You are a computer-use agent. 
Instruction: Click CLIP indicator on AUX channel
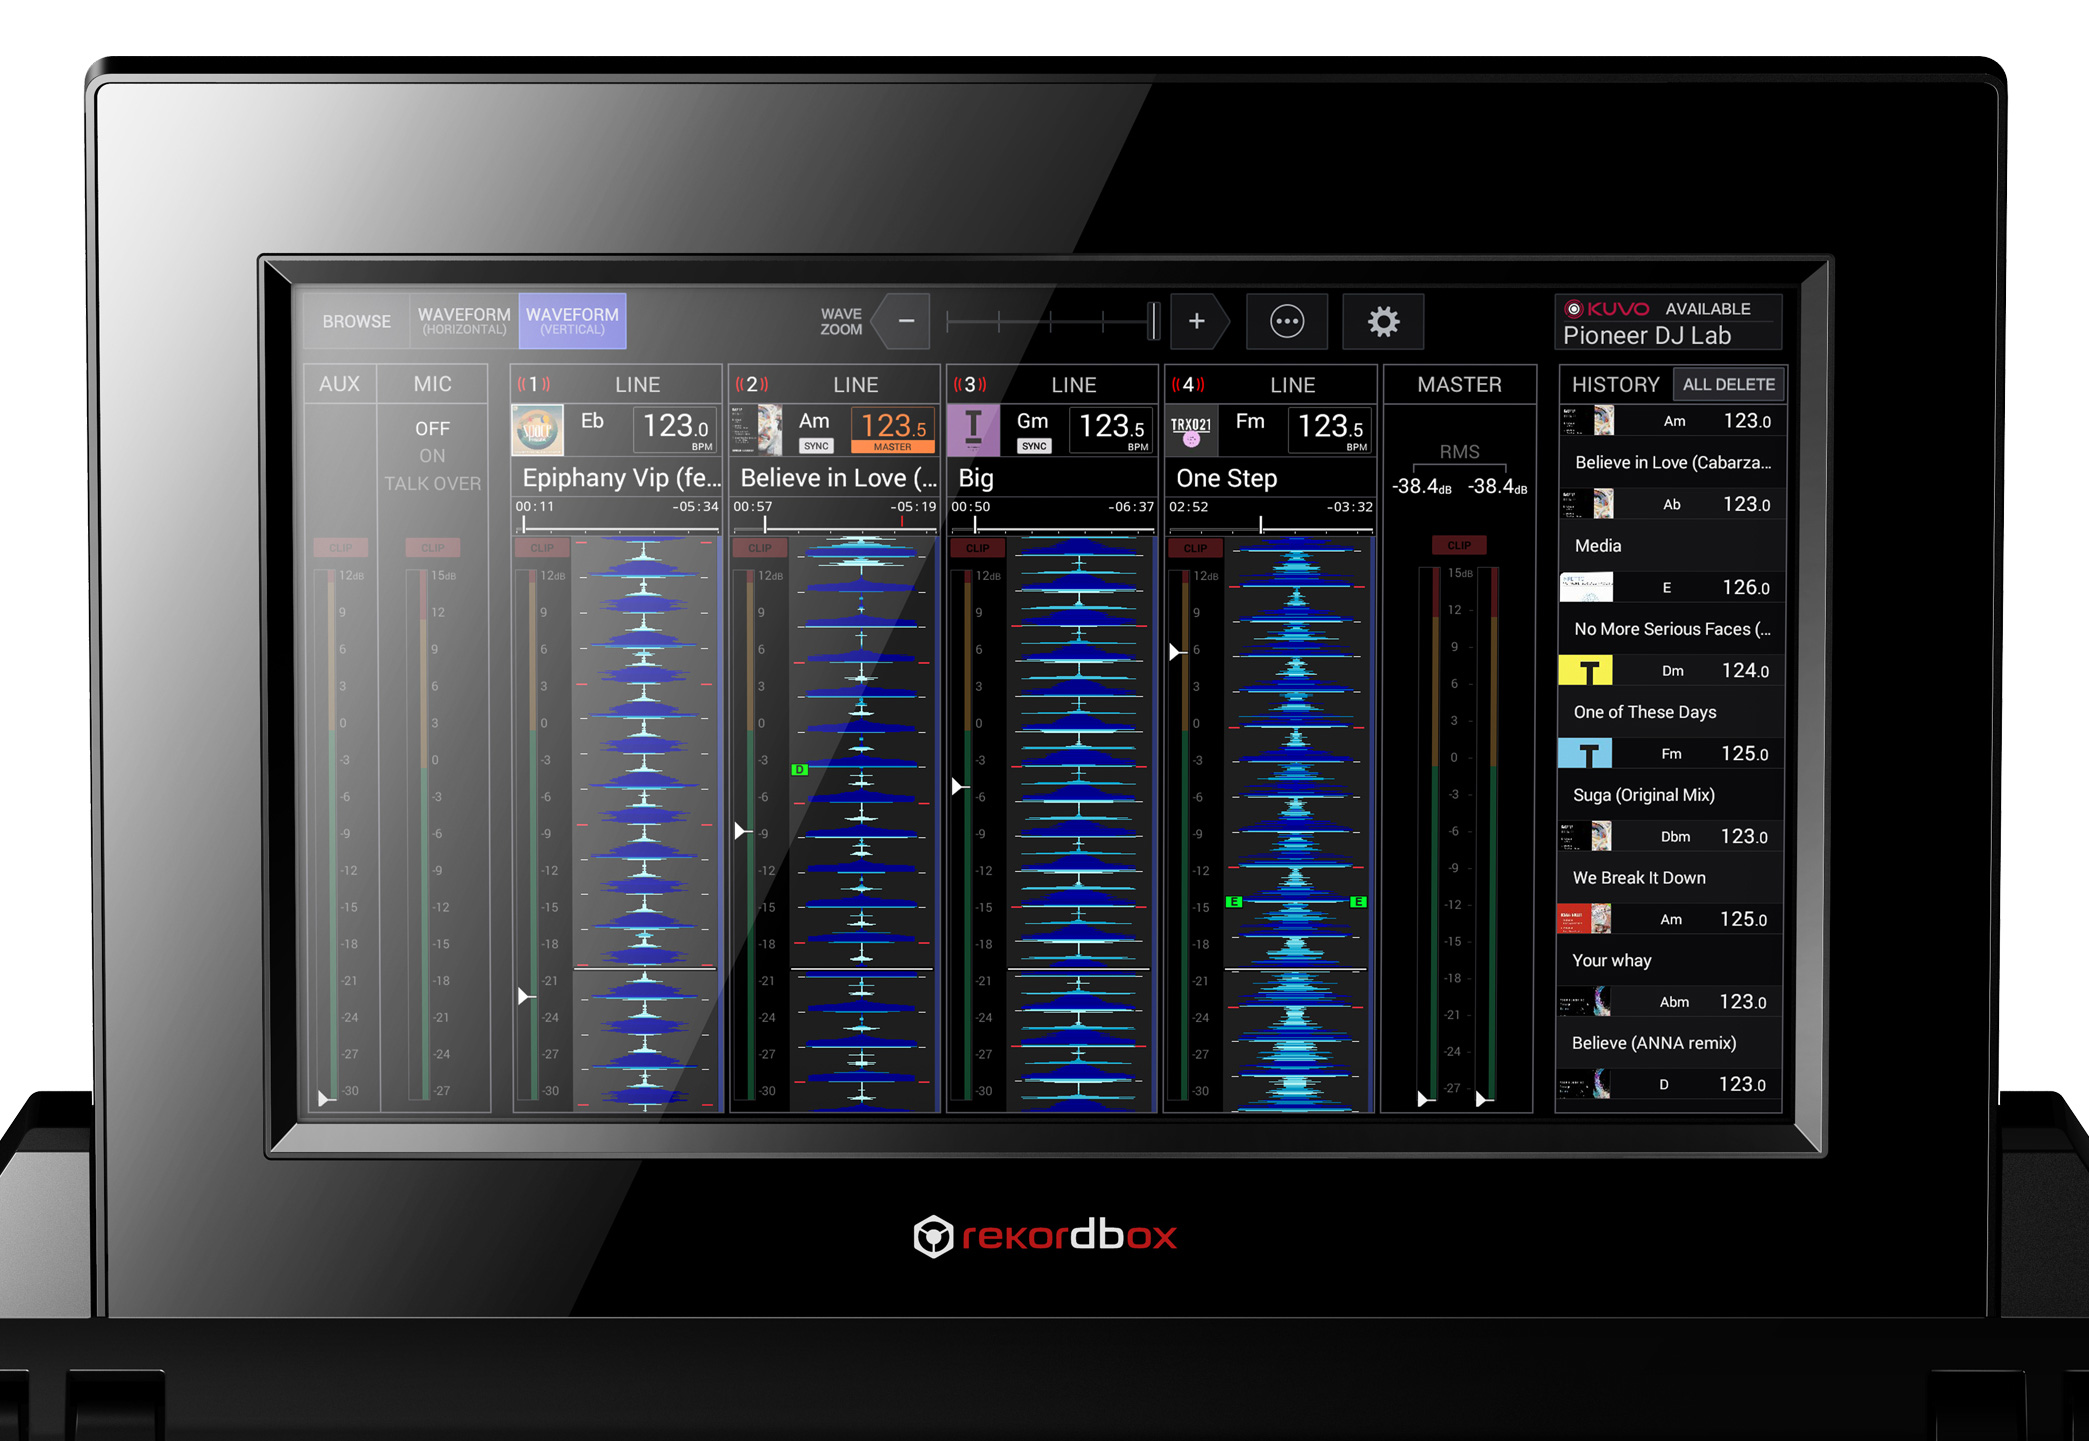tap(340, 548)
